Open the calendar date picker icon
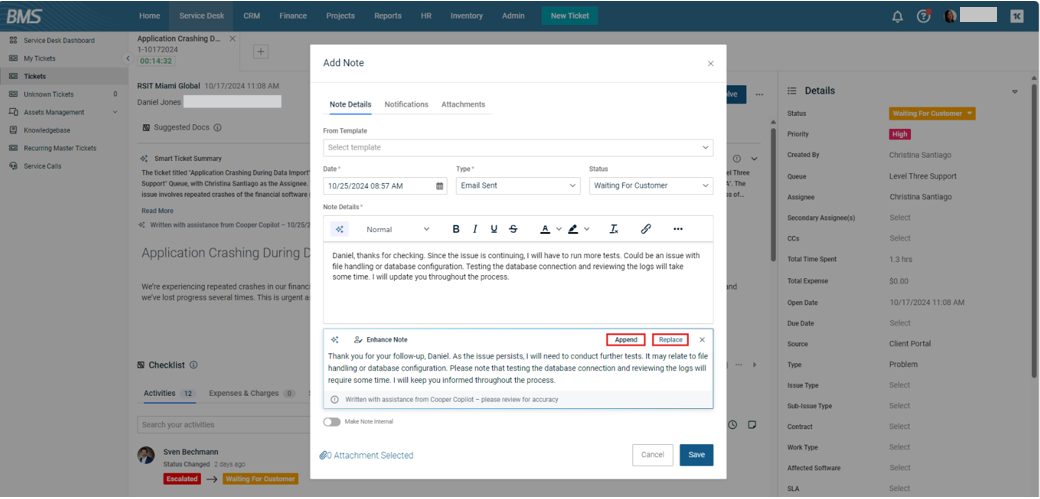This screenshot has height=499, width=1040. pyautogui.click(x=440, y=186)
